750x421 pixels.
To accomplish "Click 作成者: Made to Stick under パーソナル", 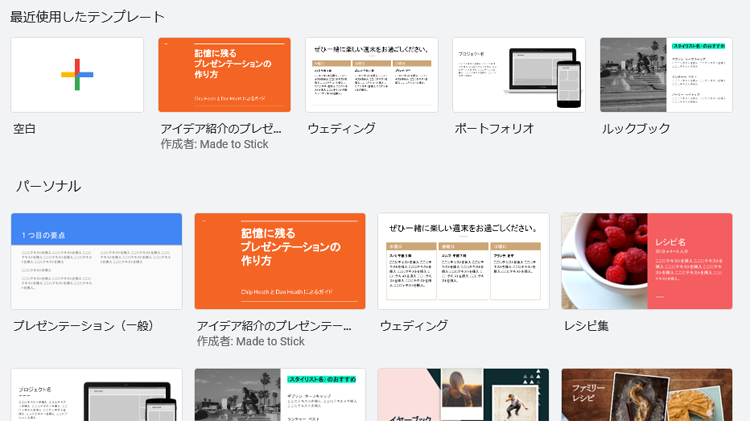I will (x=251, y=342).
